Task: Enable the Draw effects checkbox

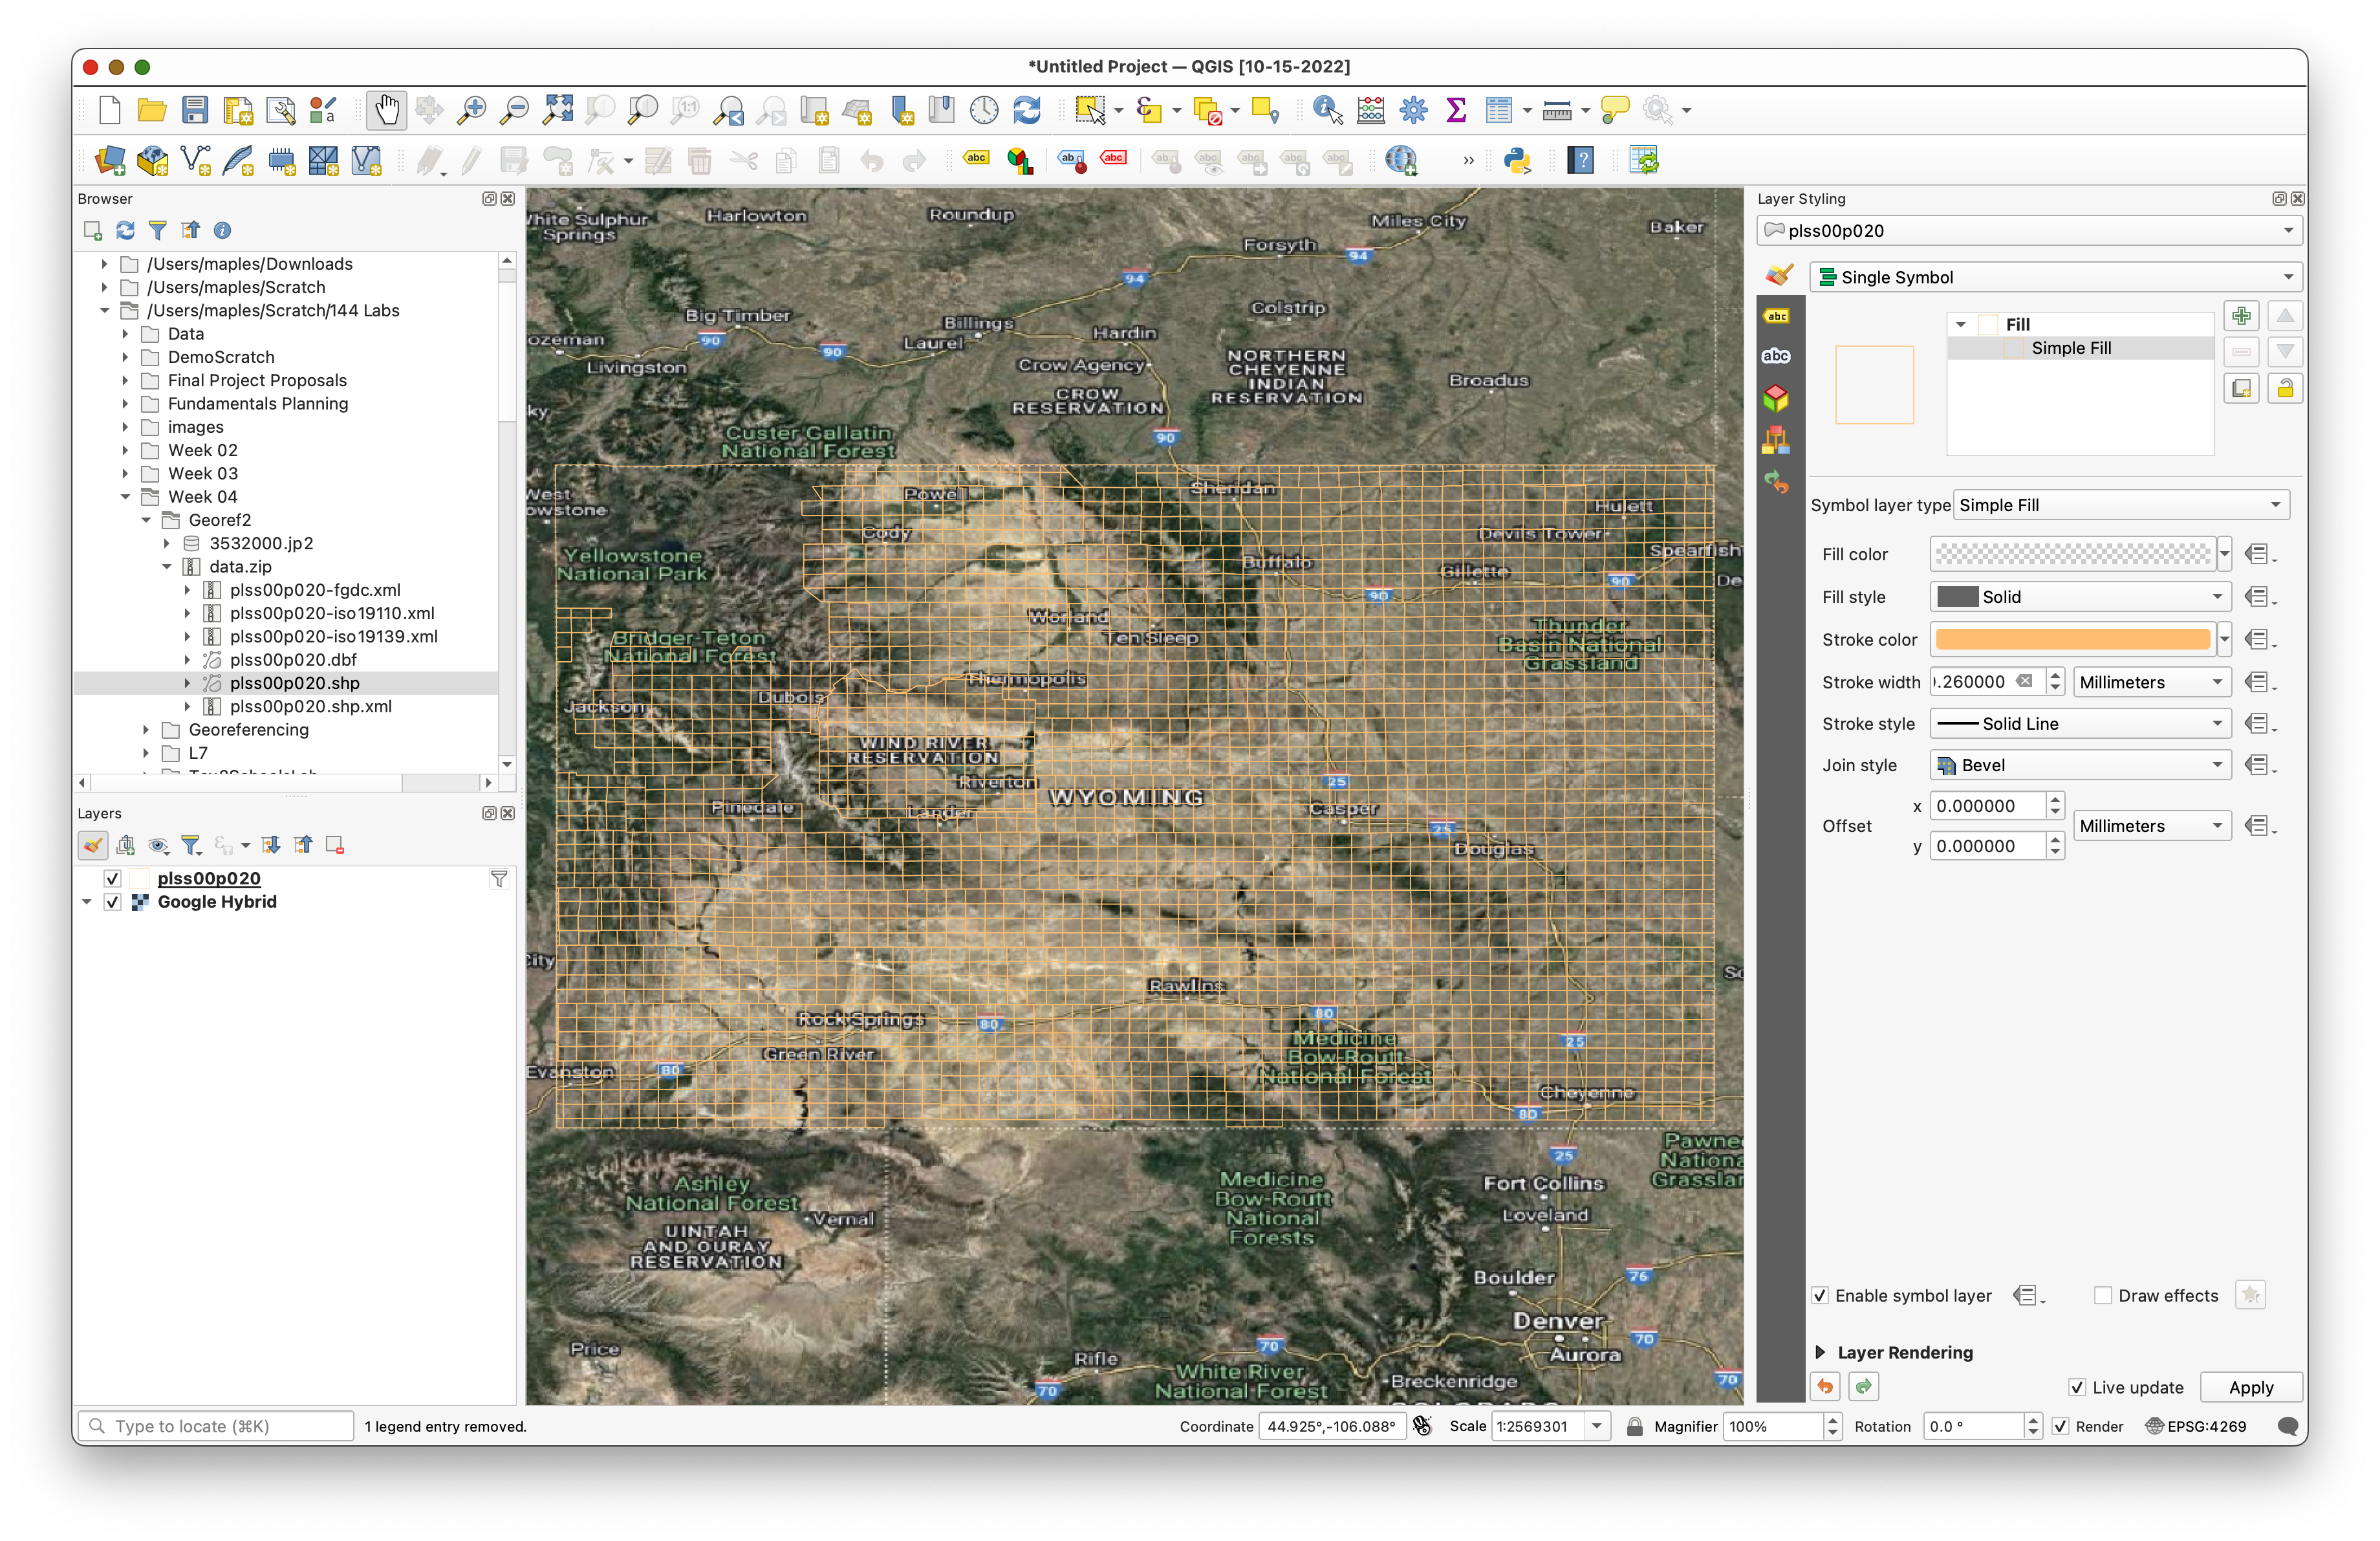Action: [x=2103, y=1295]
